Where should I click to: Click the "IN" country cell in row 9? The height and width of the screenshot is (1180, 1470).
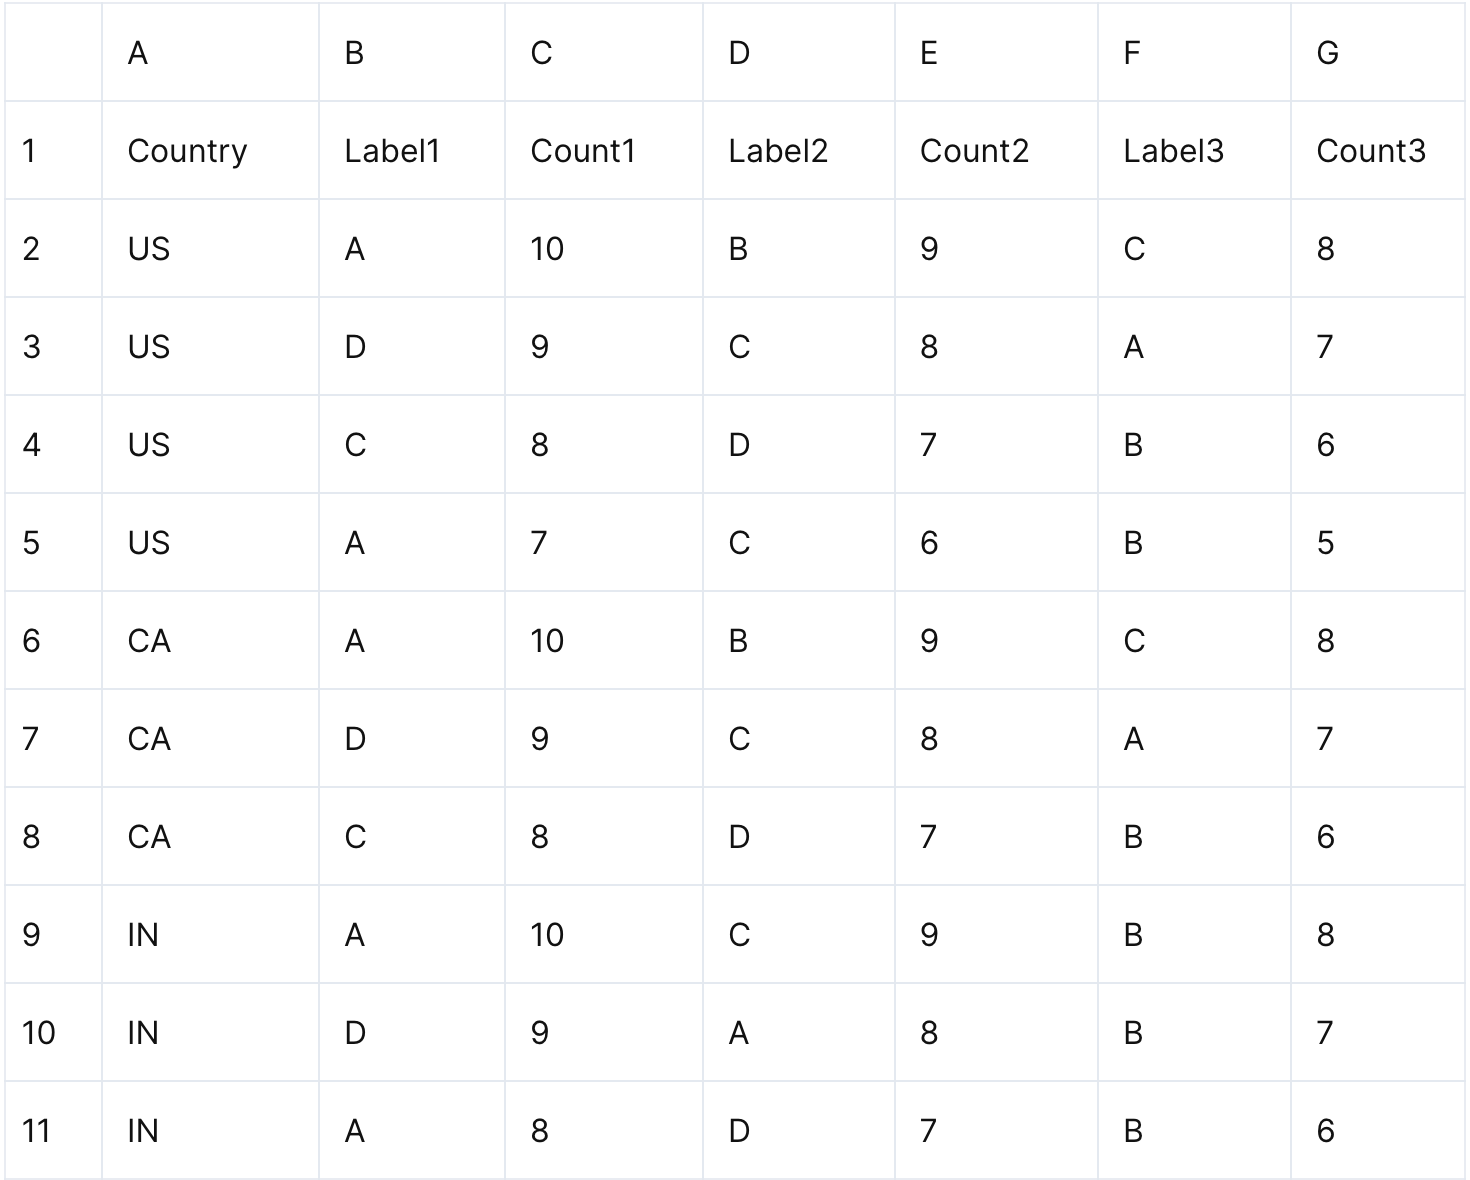tap(143, 935)
